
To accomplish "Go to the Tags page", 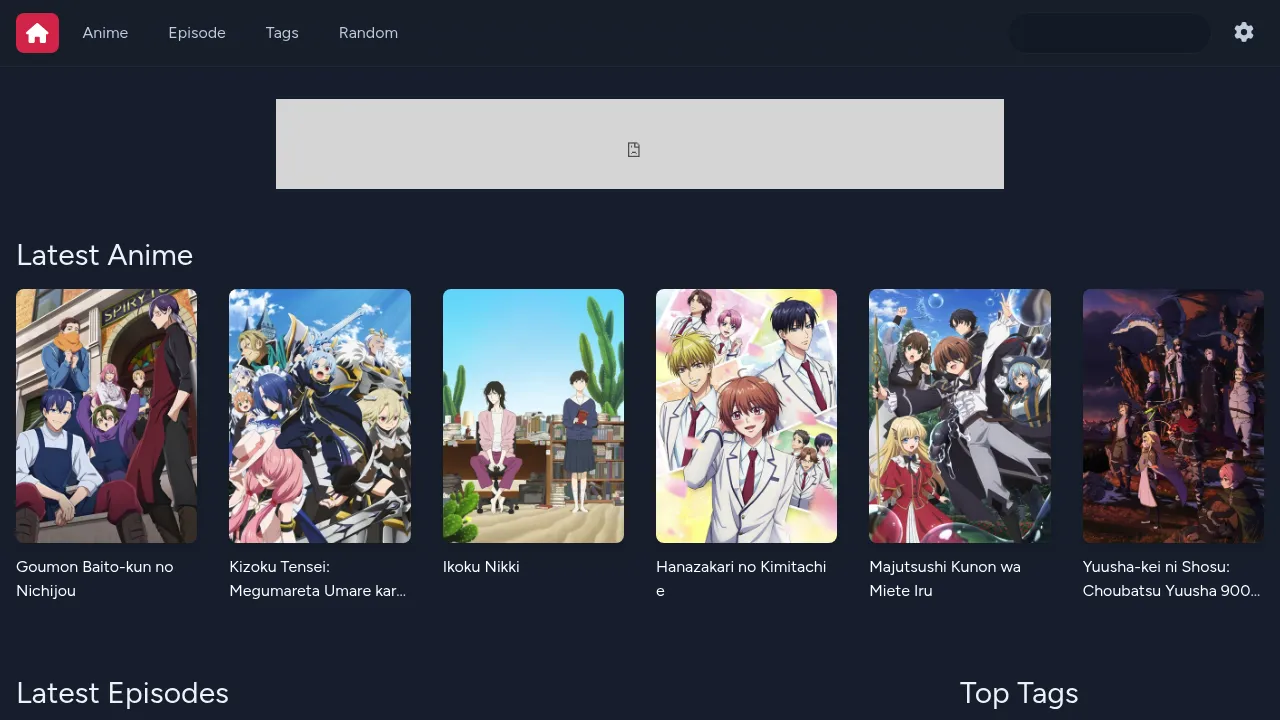I will tap(282, 32).
